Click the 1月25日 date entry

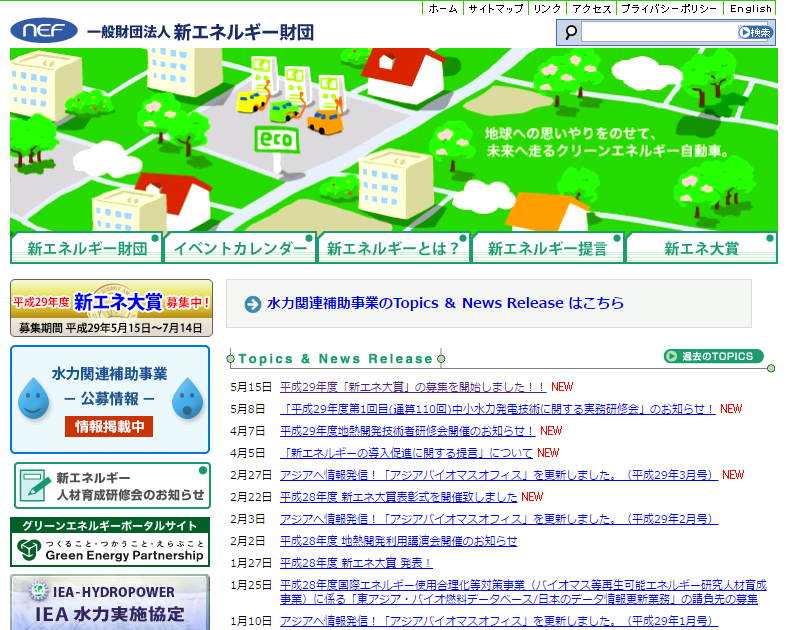tap(250, 586)
